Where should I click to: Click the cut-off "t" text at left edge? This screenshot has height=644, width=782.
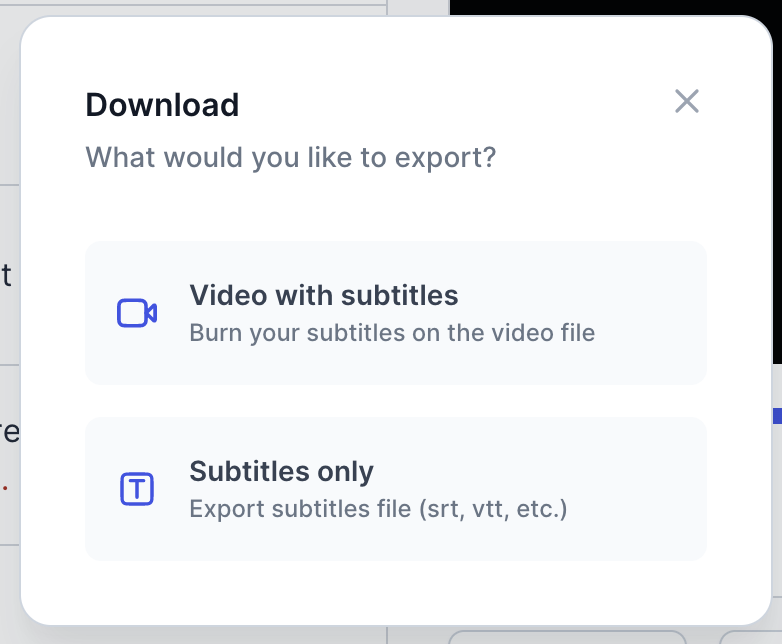pyautogui.click(x=6, y=276)
